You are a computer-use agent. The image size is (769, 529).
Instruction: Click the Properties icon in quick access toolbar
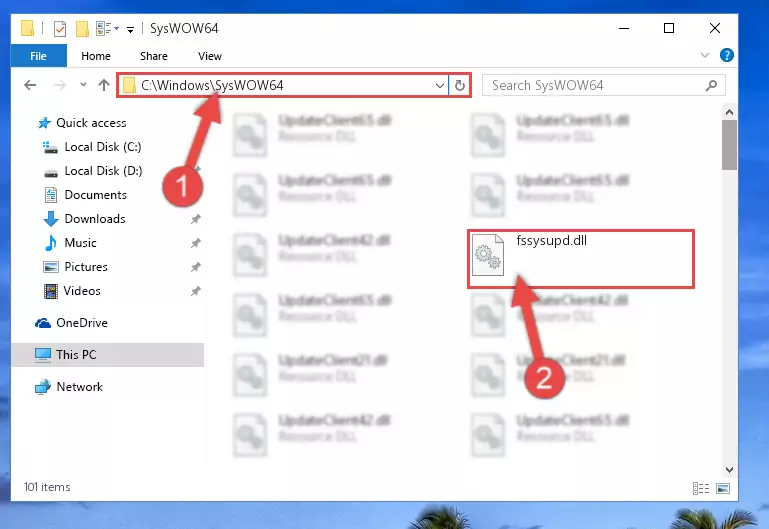pyautogui.click(x=59, y=29)
